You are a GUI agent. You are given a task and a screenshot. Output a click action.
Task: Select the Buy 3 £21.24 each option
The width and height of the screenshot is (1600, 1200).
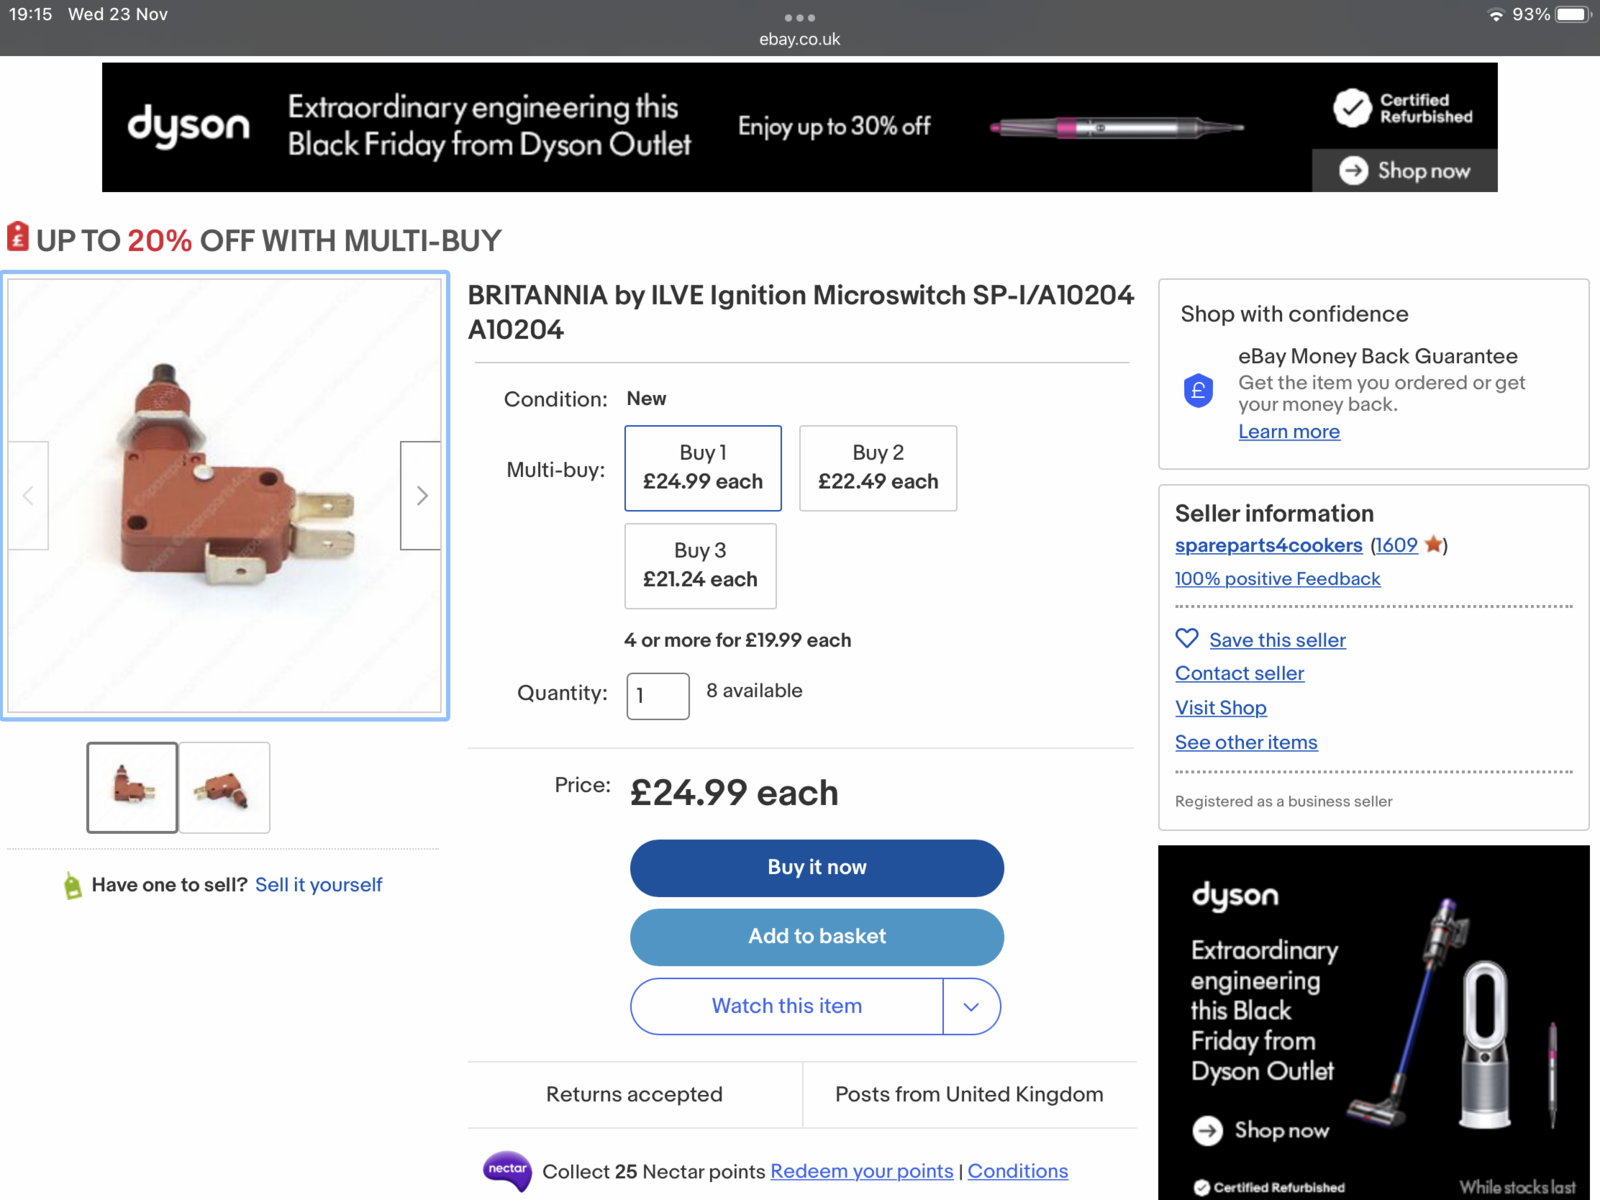(700, 566)
